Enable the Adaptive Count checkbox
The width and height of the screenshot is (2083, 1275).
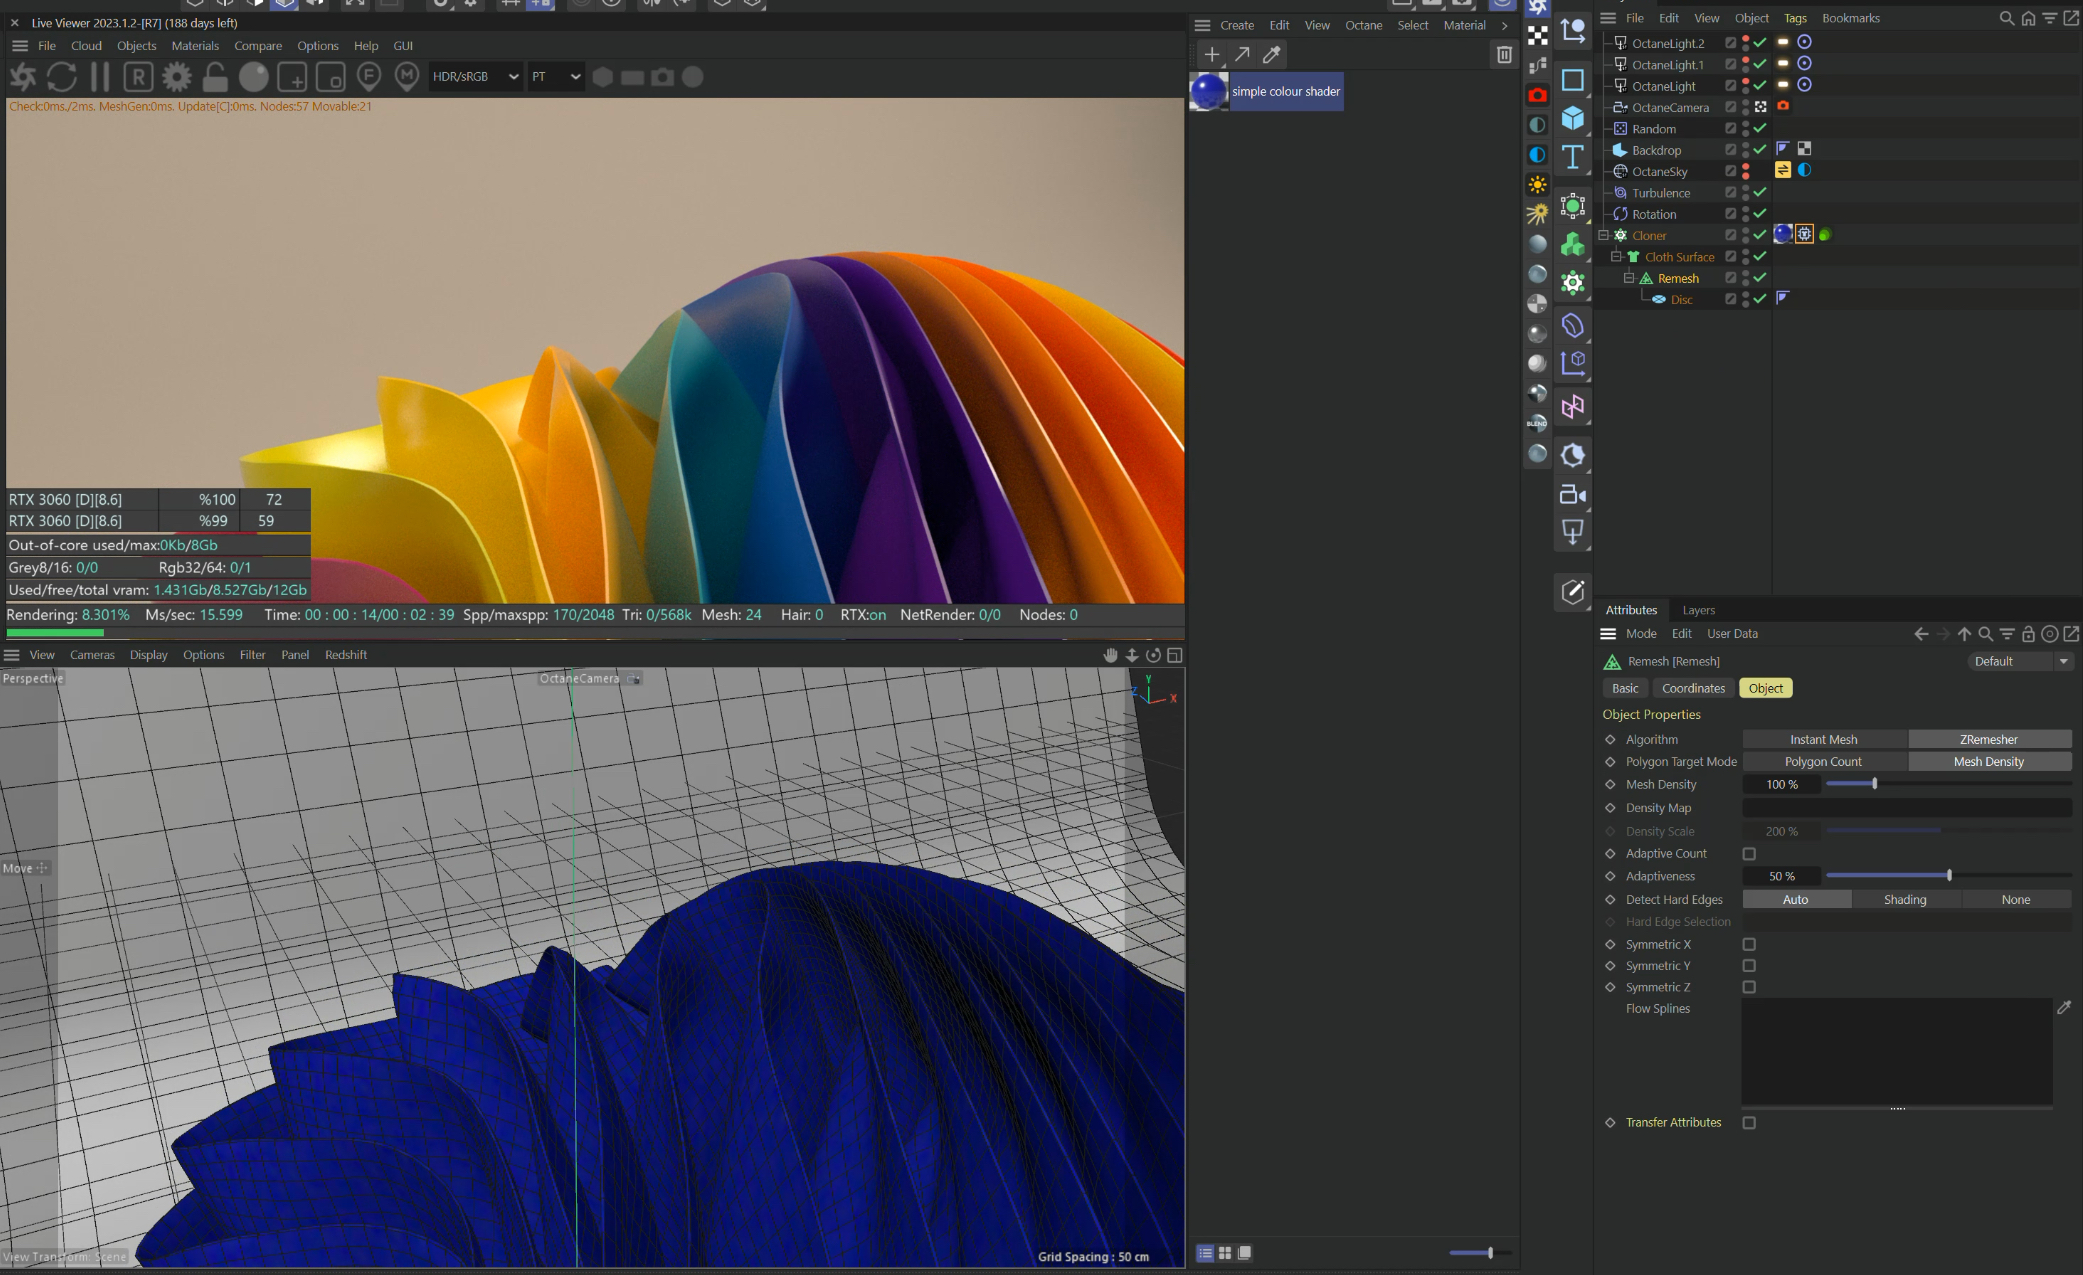coord(1749,854)
